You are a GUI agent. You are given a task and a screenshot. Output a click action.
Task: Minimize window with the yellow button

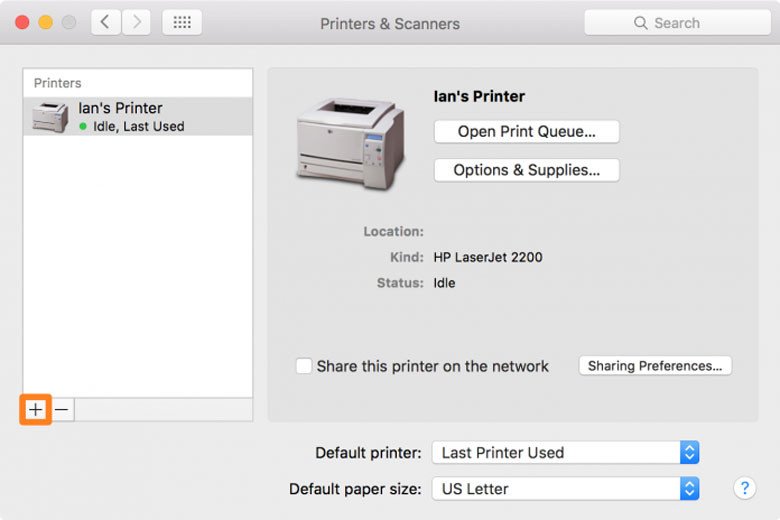pos(46,22)
